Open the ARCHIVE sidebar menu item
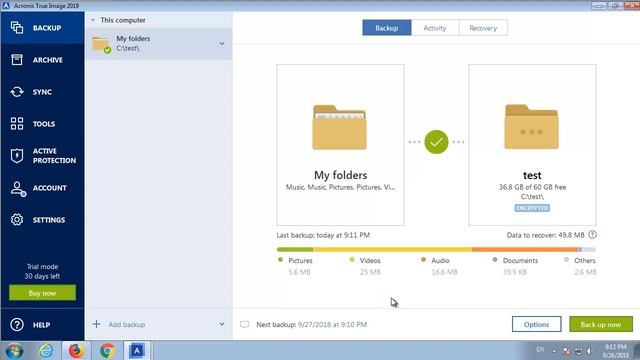This screenshot has height=360, width=640. [42, 60]
